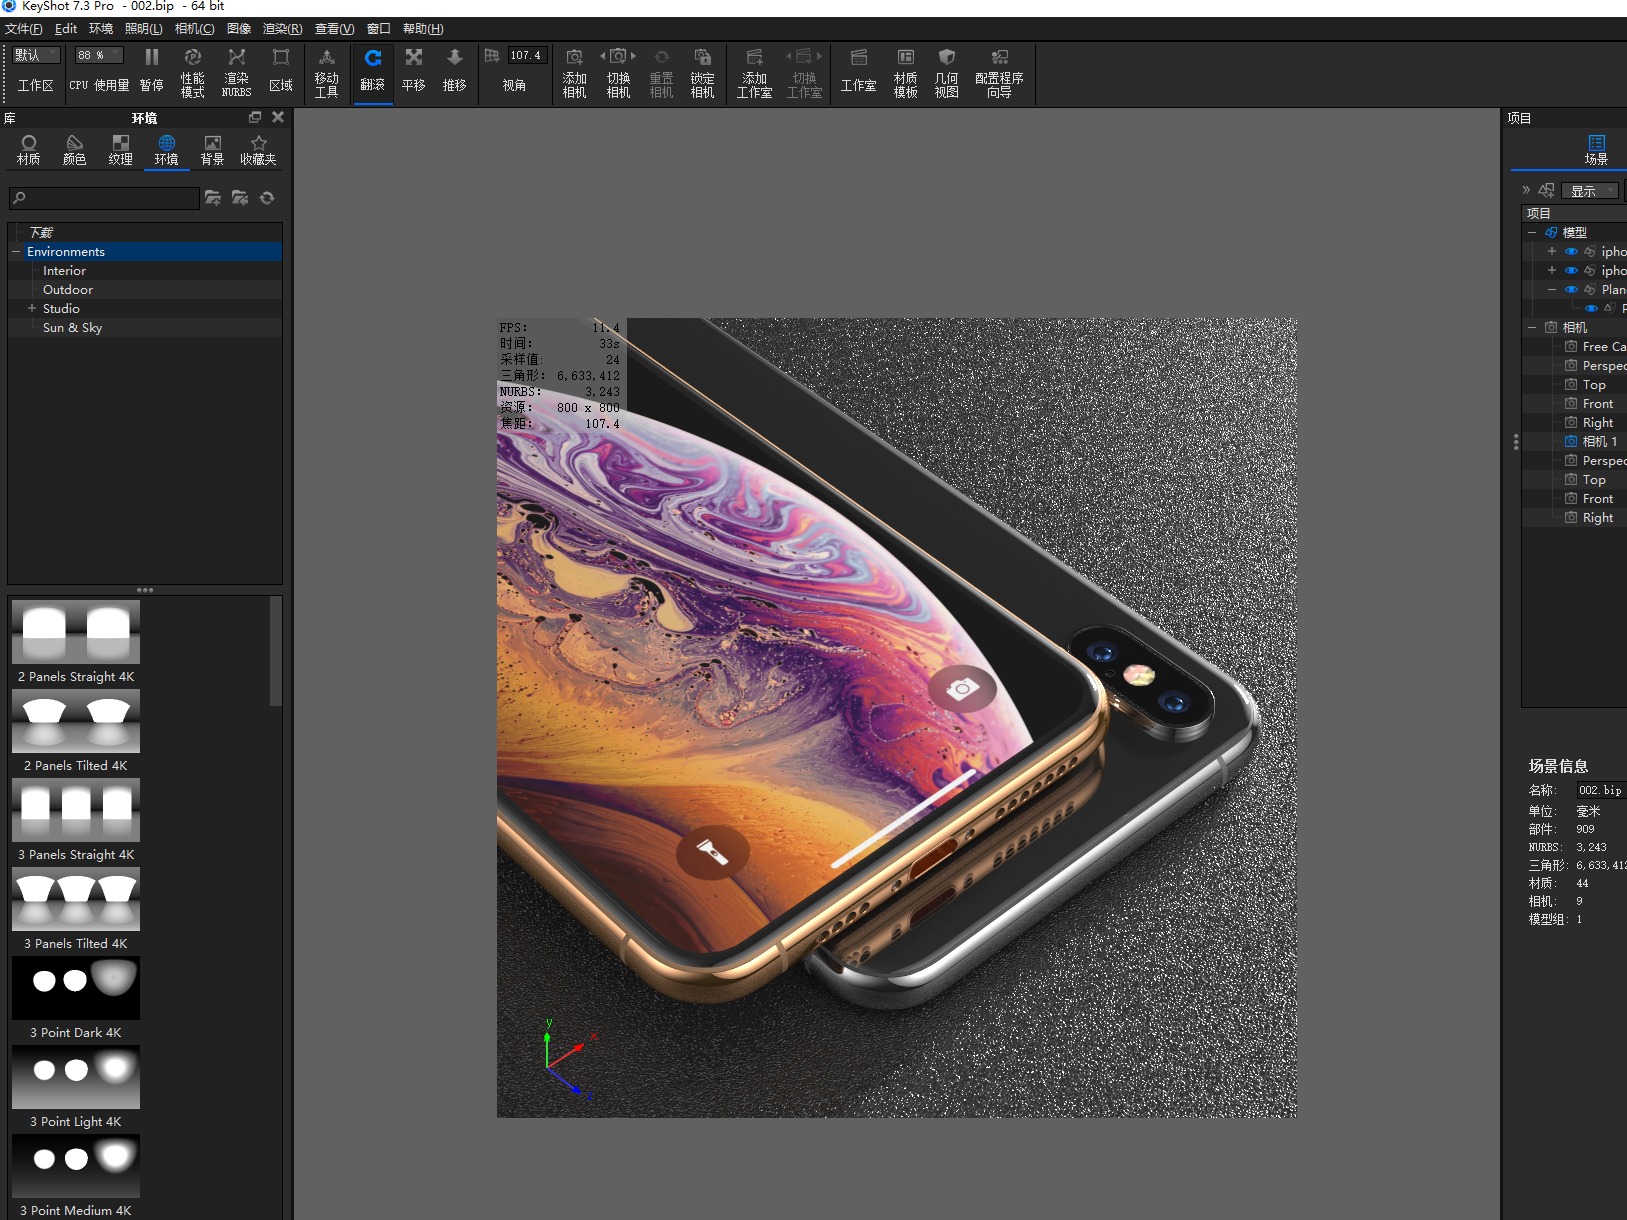Click the 添加工作室 button

click(755, 71)
